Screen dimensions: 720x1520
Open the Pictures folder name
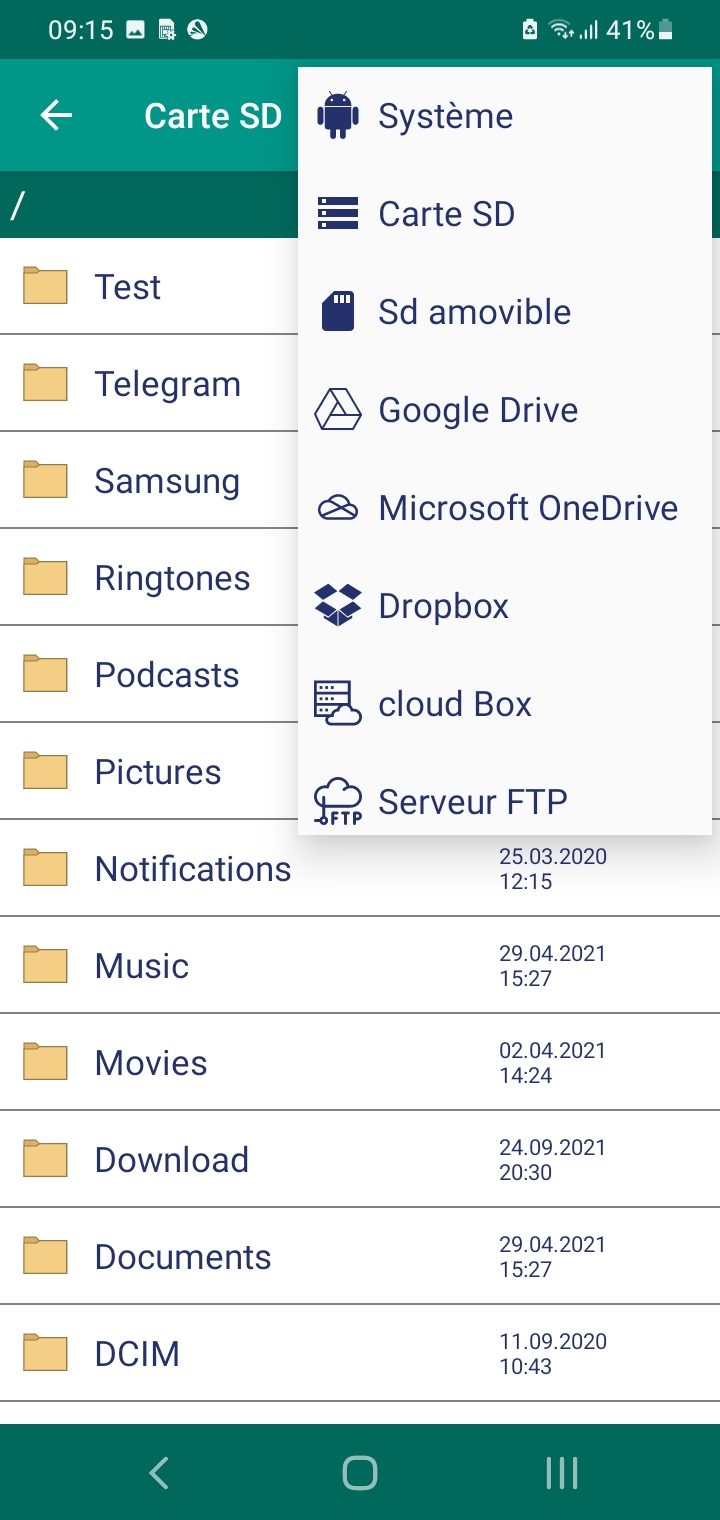click(158, 772)
